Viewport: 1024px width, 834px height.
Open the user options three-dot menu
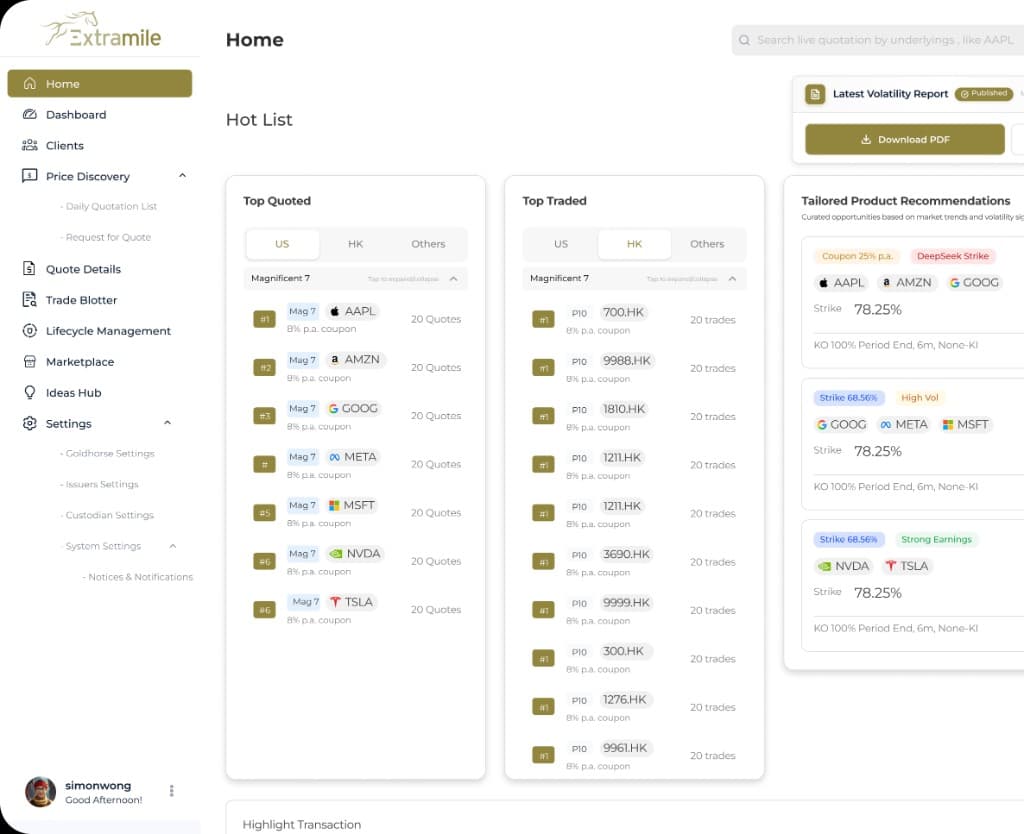pos(172,791)
